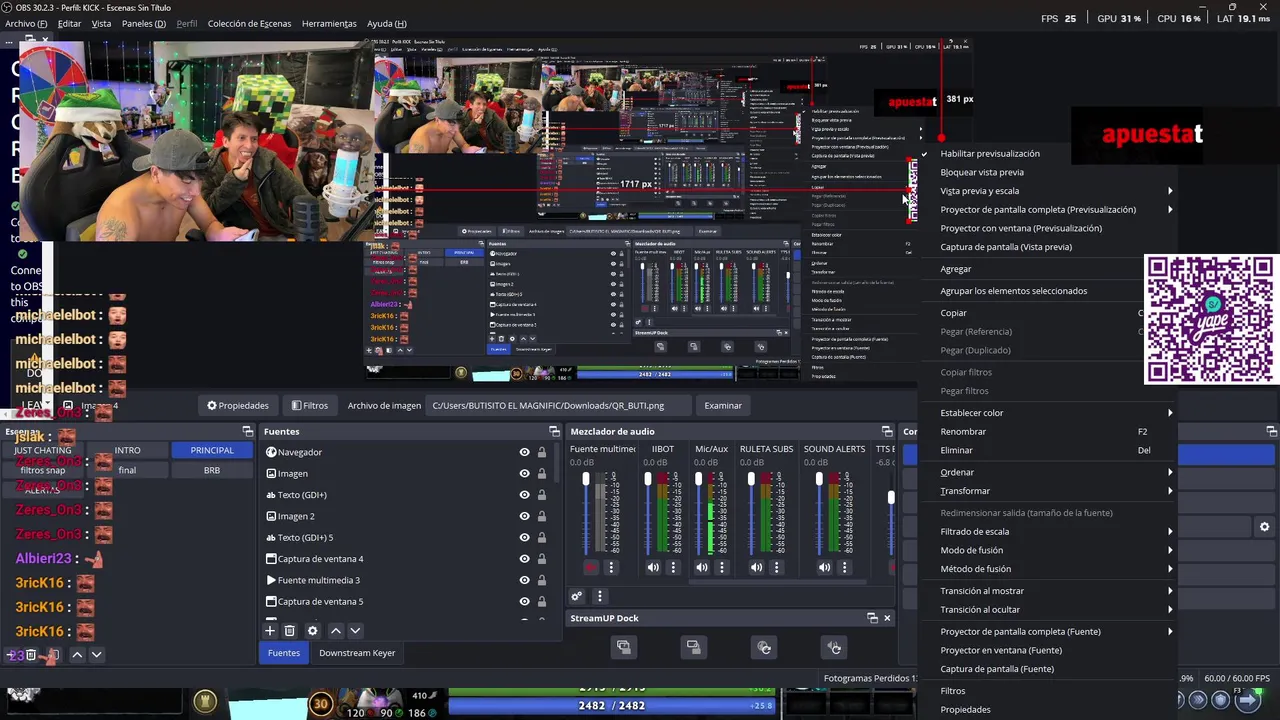Viewport: 1280px width, 720px height.
Task: Toggle lock on Captura de ventana 4
Action: click(542, 559)
